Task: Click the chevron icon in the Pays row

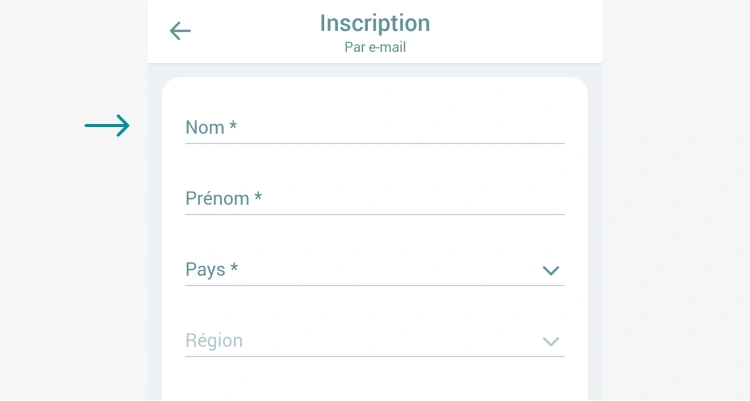Action: [550, 270]
